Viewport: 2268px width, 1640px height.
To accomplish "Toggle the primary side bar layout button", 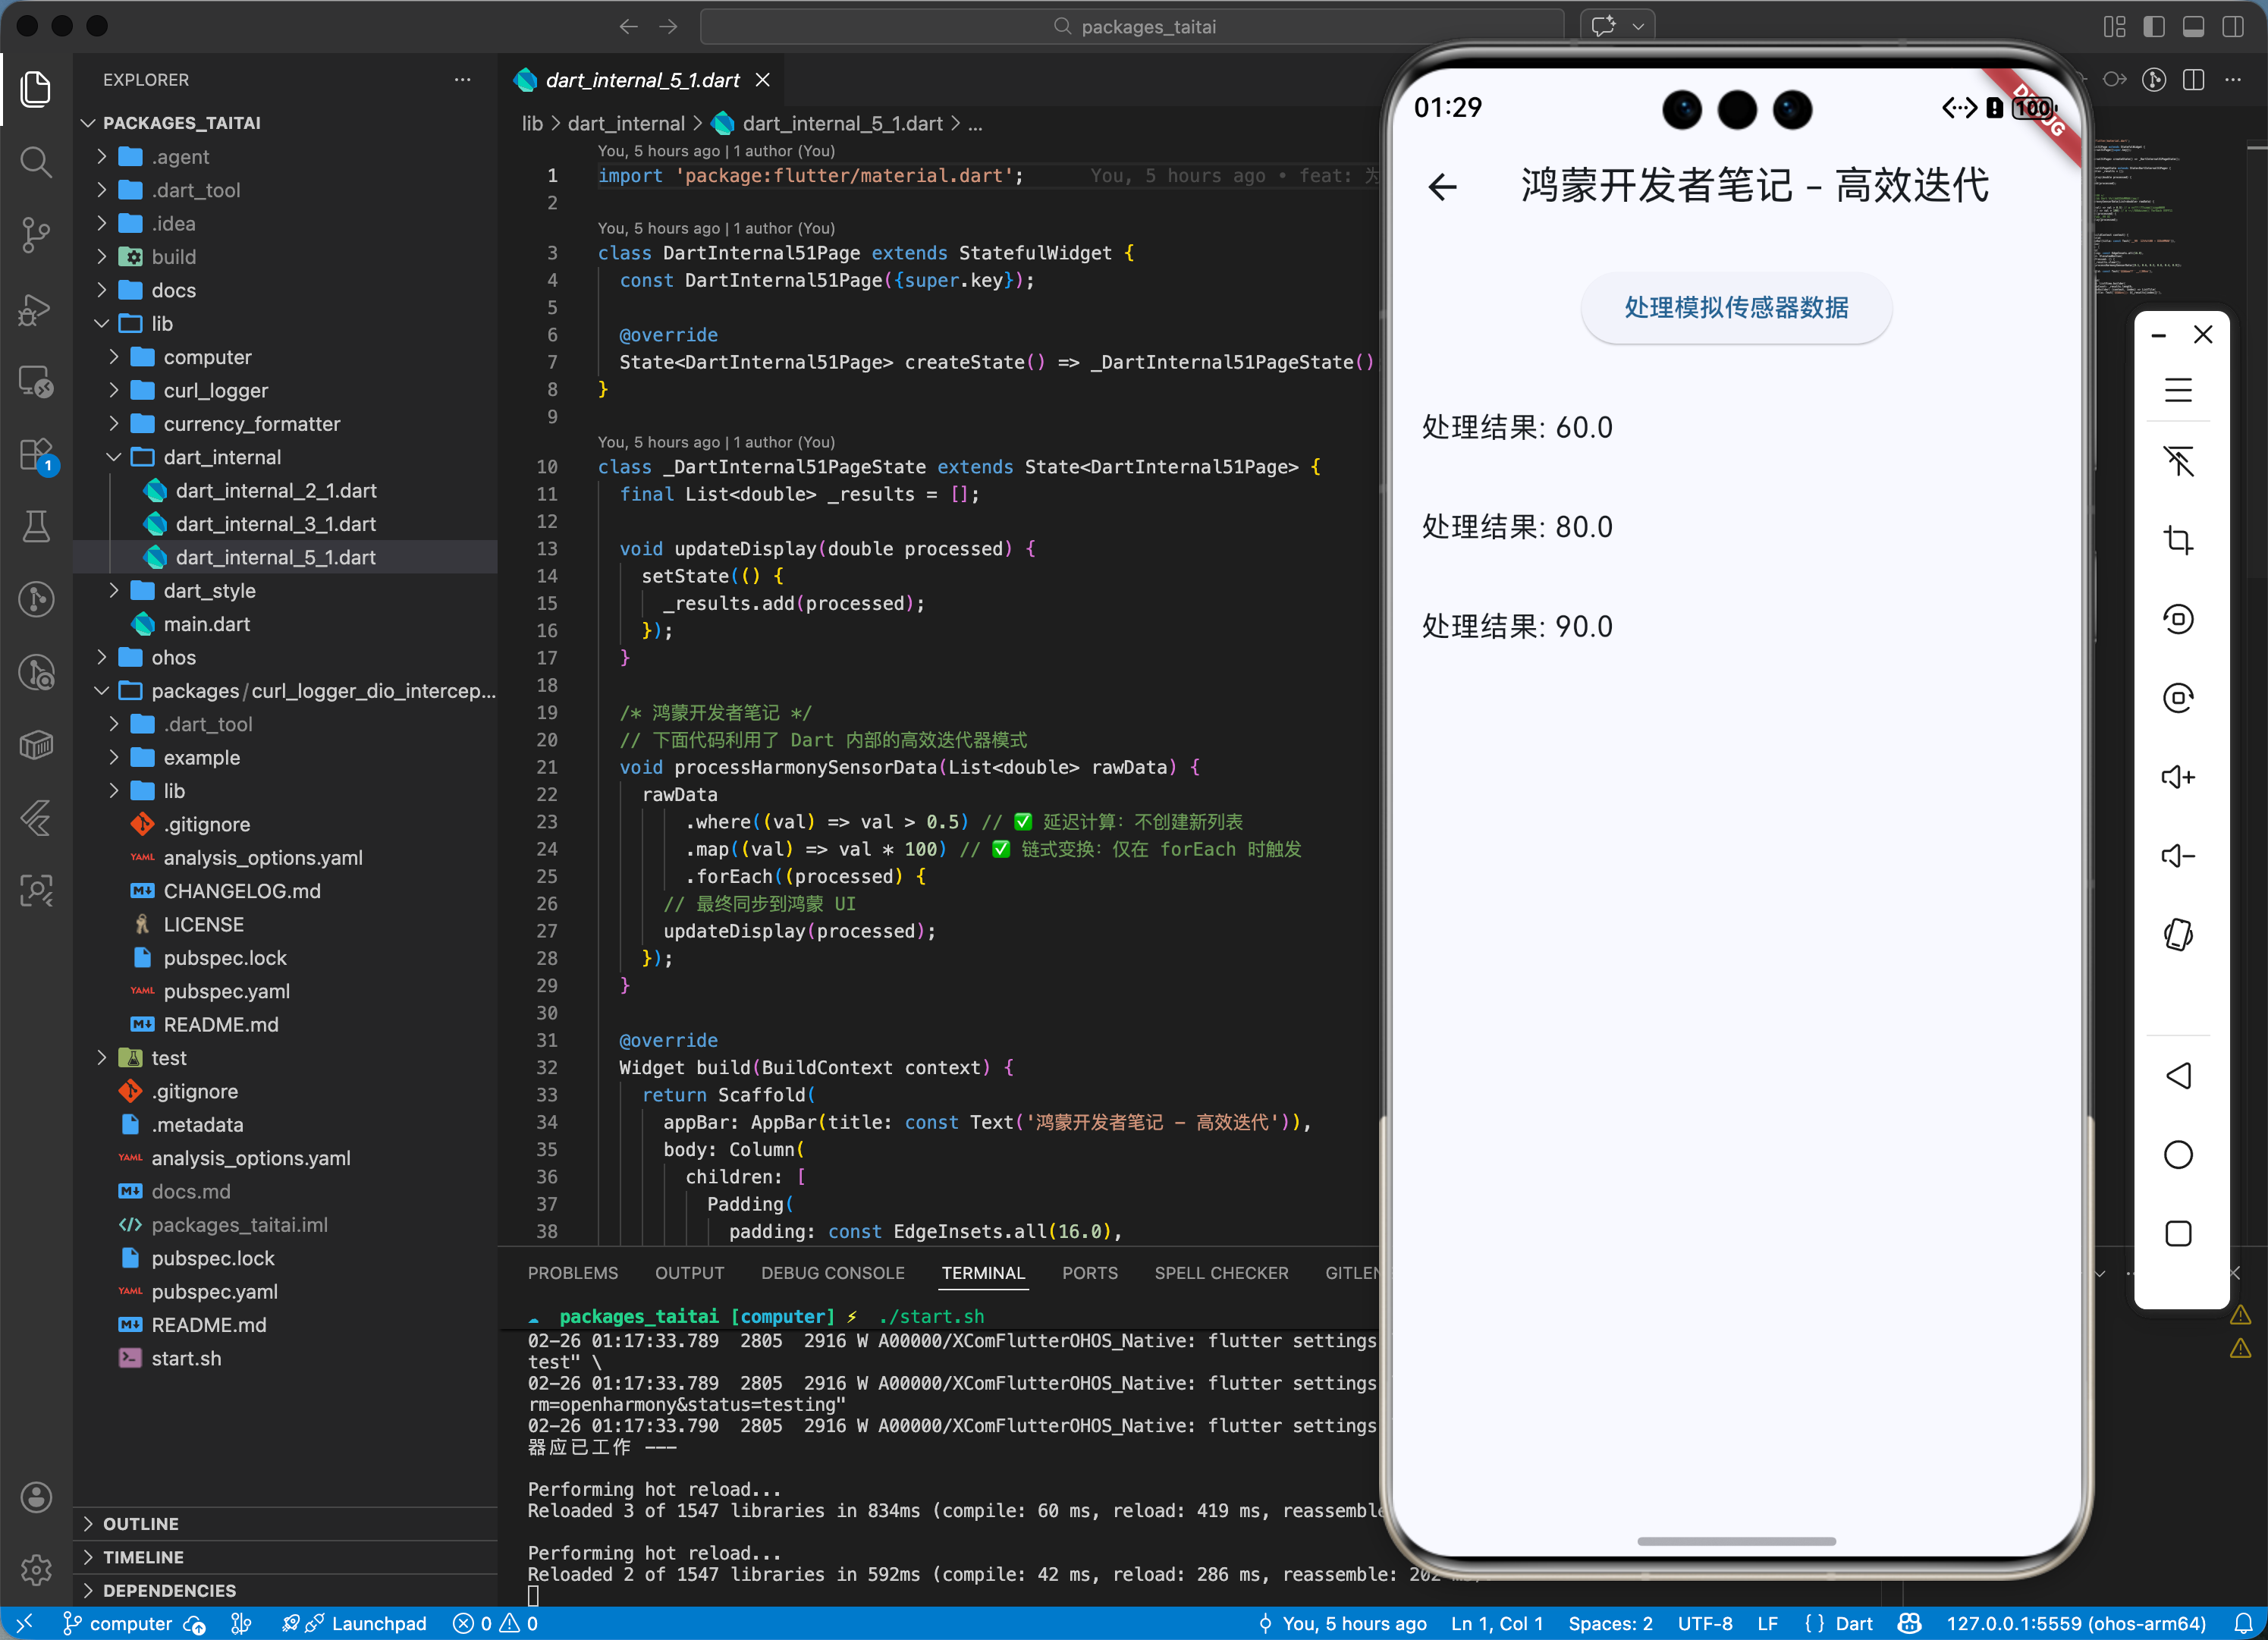I will [2154, 27].
